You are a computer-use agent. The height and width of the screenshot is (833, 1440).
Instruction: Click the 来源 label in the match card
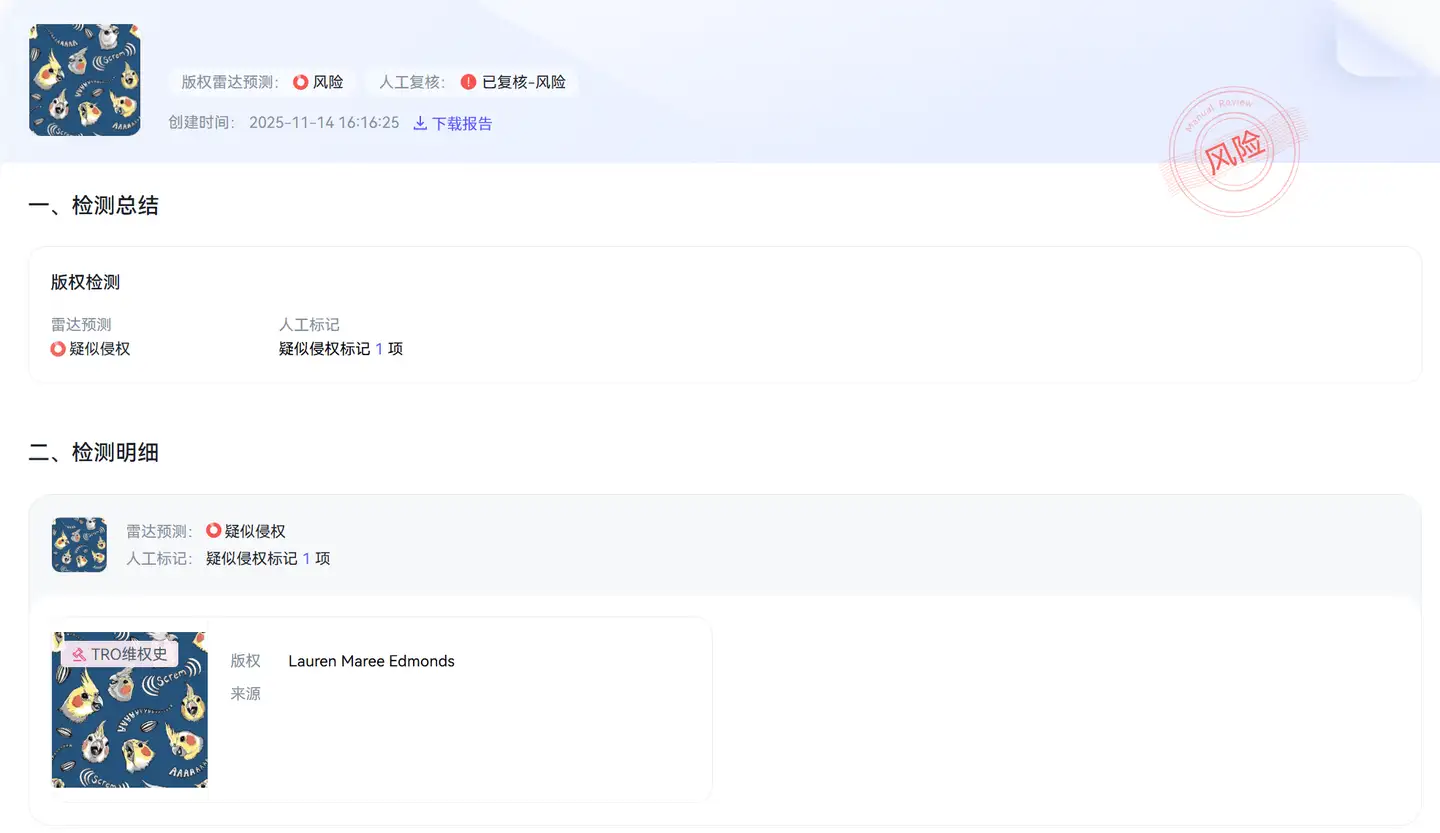click(x=246, y=693)
